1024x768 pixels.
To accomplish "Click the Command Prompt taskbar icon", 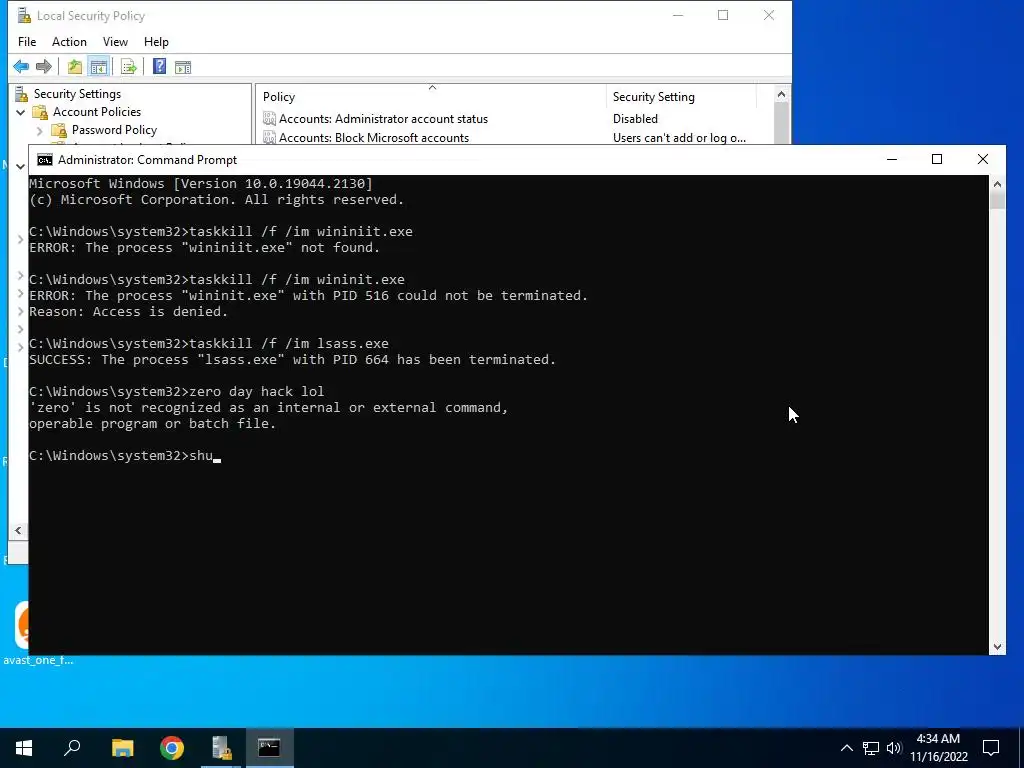I will pos(270,748).
